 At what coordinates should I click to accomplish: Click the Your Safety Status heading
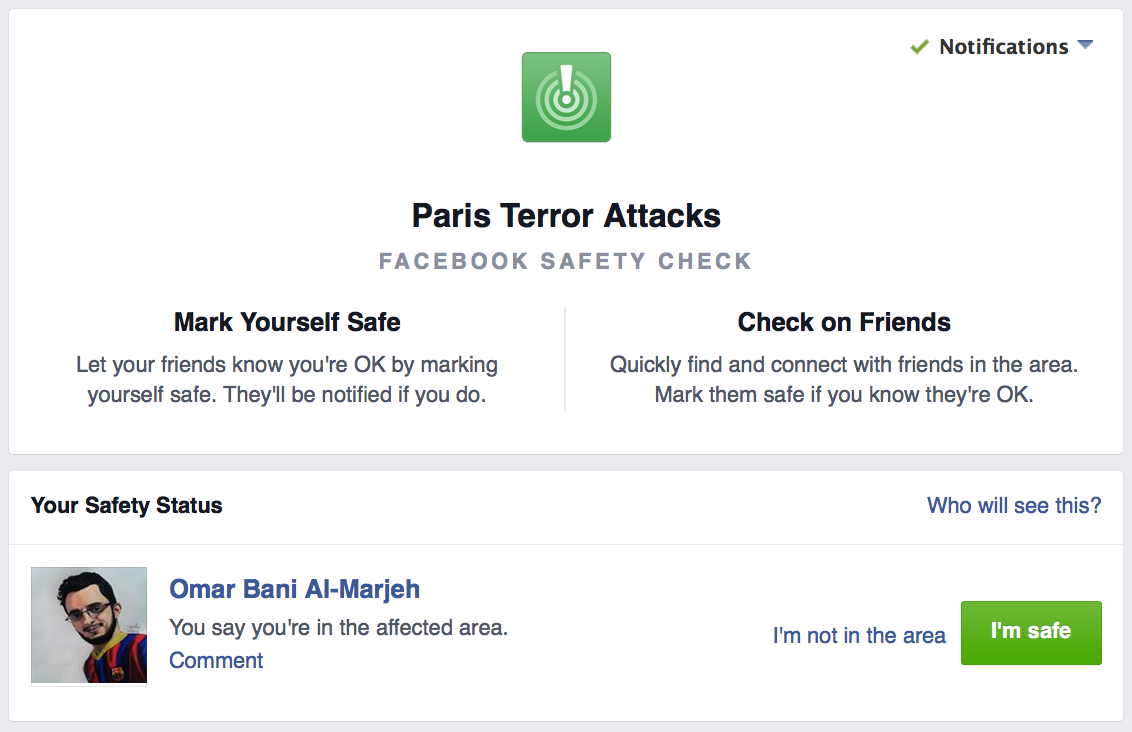(x=127, y=506)
